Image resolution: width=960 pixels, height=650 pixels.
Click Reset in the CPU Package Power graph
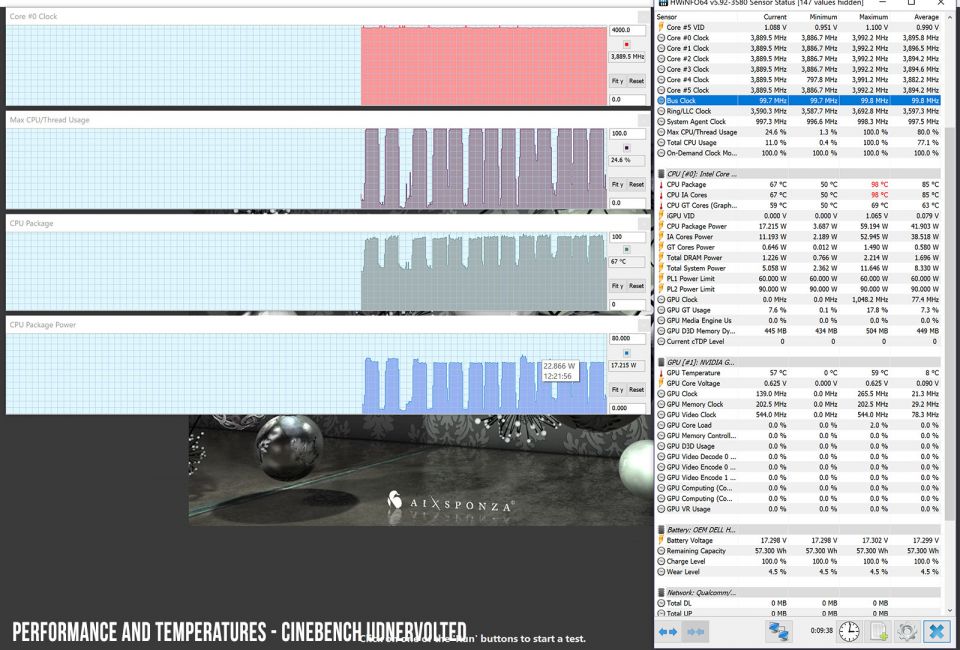pos(636,389)
